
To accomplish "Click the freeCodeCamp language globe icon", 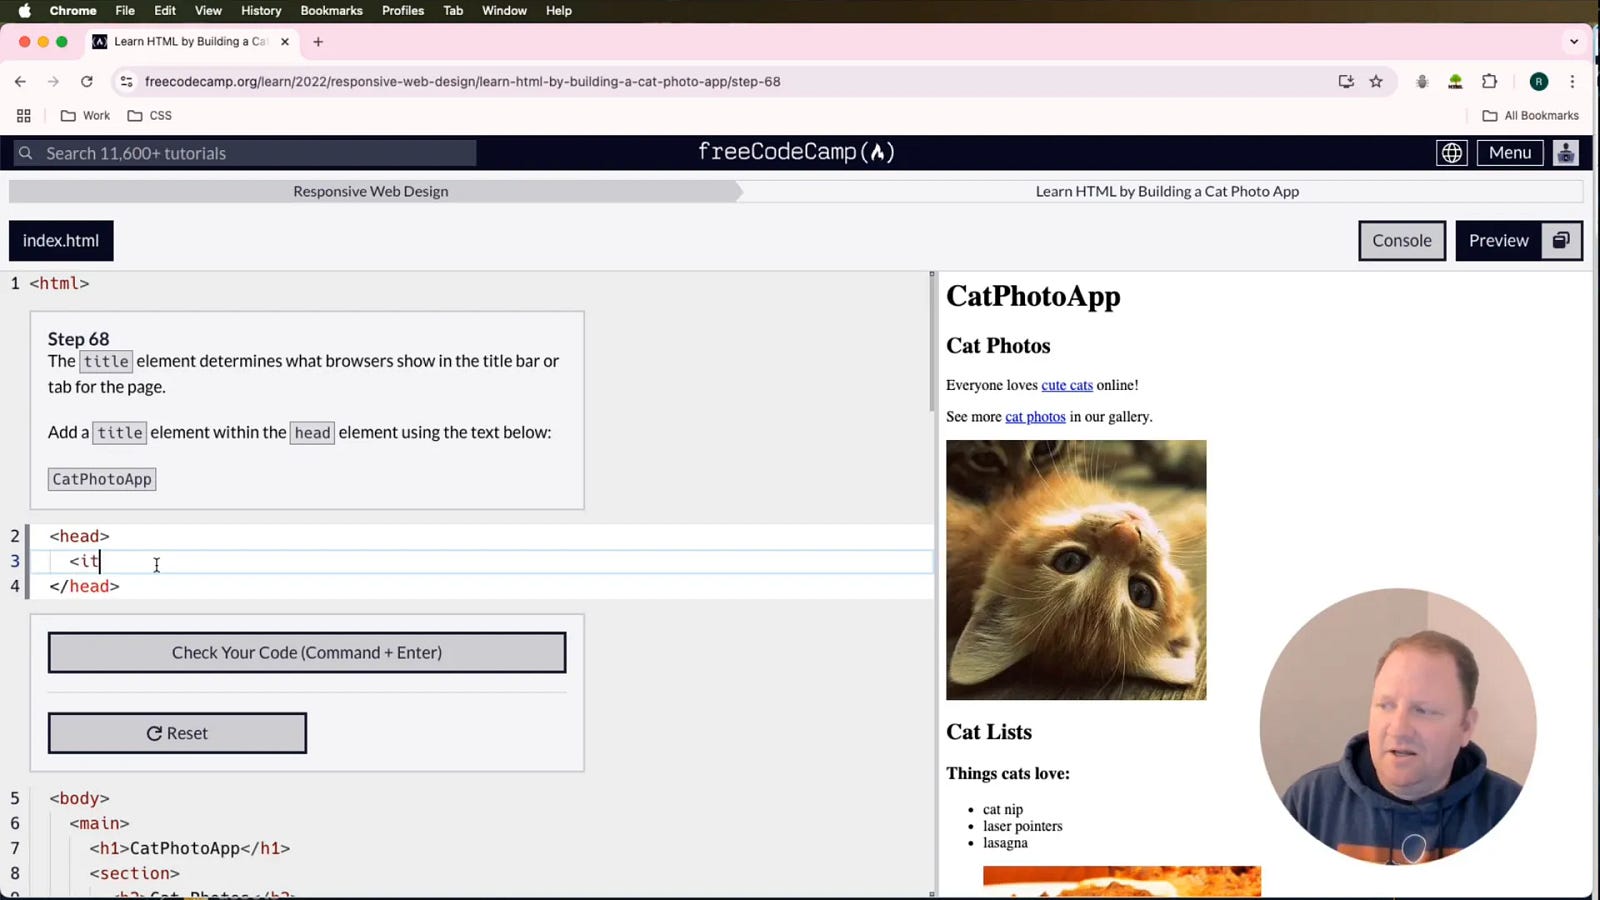I will tap(1452, 153).
